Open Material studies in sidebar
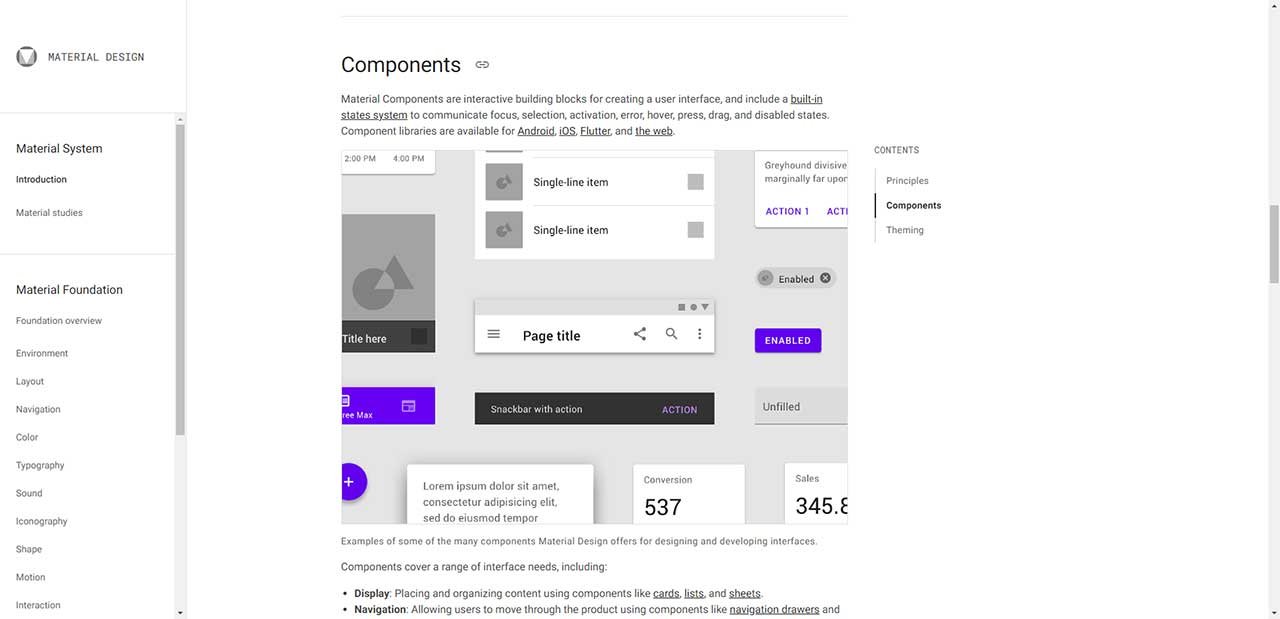 49,213
